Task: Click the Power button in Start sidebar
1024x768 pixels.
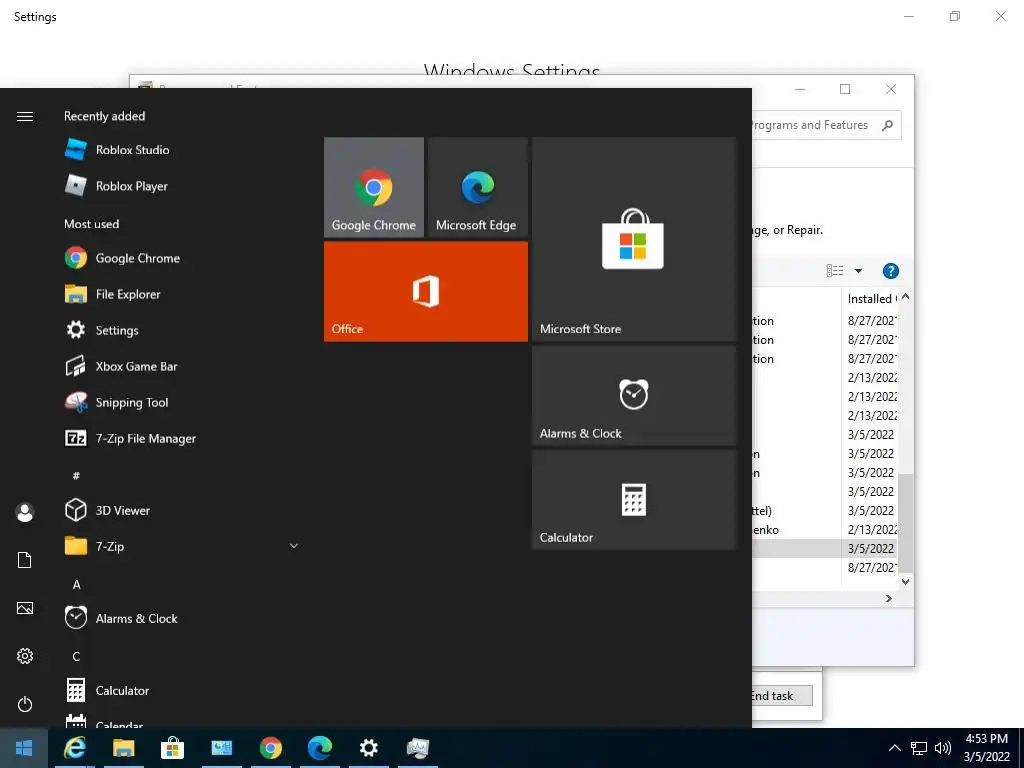Action: click(25, 704)
